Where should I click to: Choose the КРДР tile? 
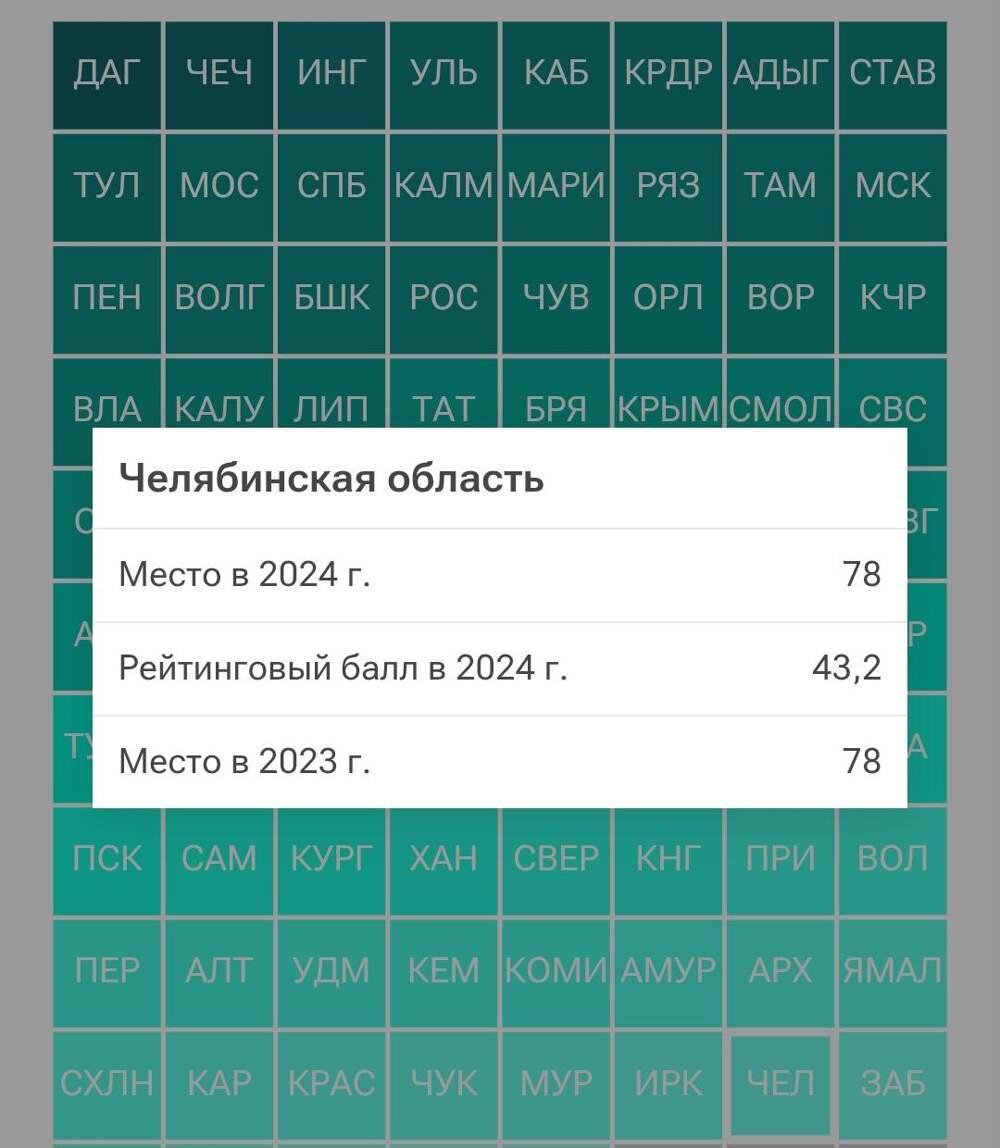tap(668, 74)
